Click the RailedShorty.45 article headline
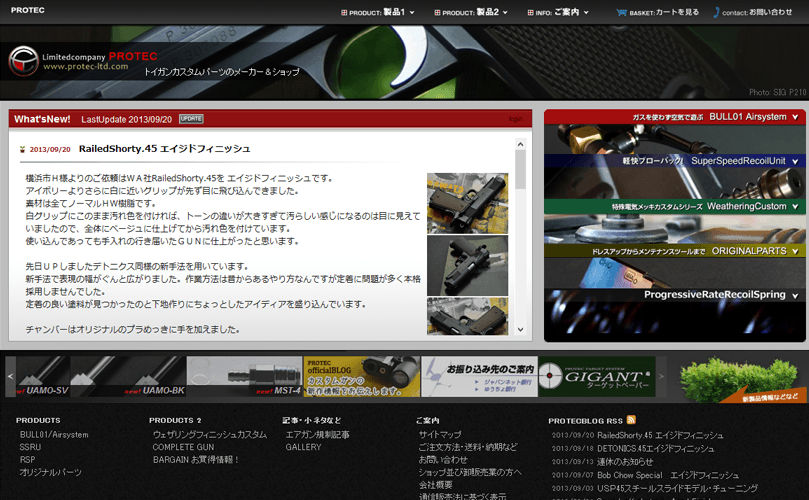The image size is (809, 500). (165, 149)
